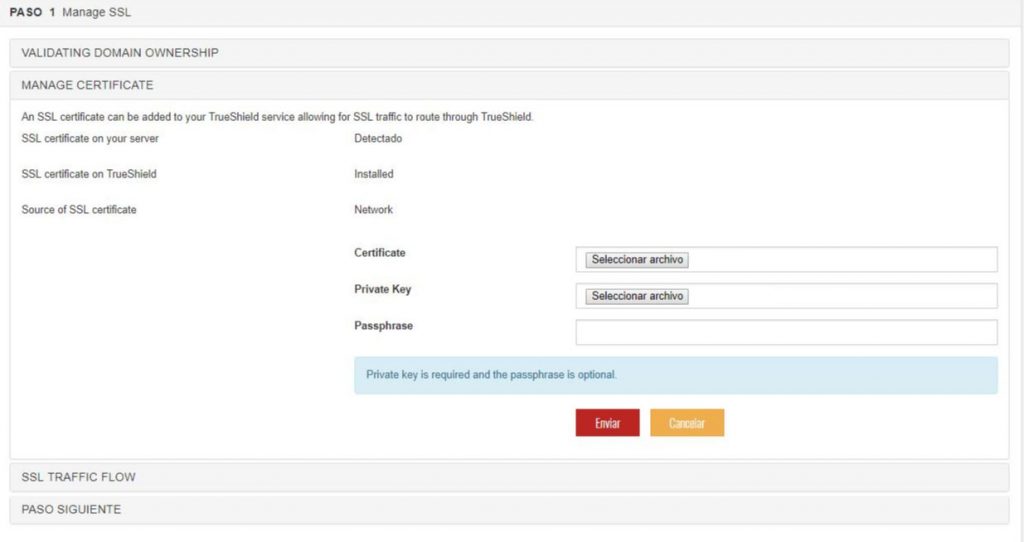The height and width of the screenshot is (542, 1024).
Task: Click the blue private key info notice
Action: pyautogui.click(x=675, y=375)
